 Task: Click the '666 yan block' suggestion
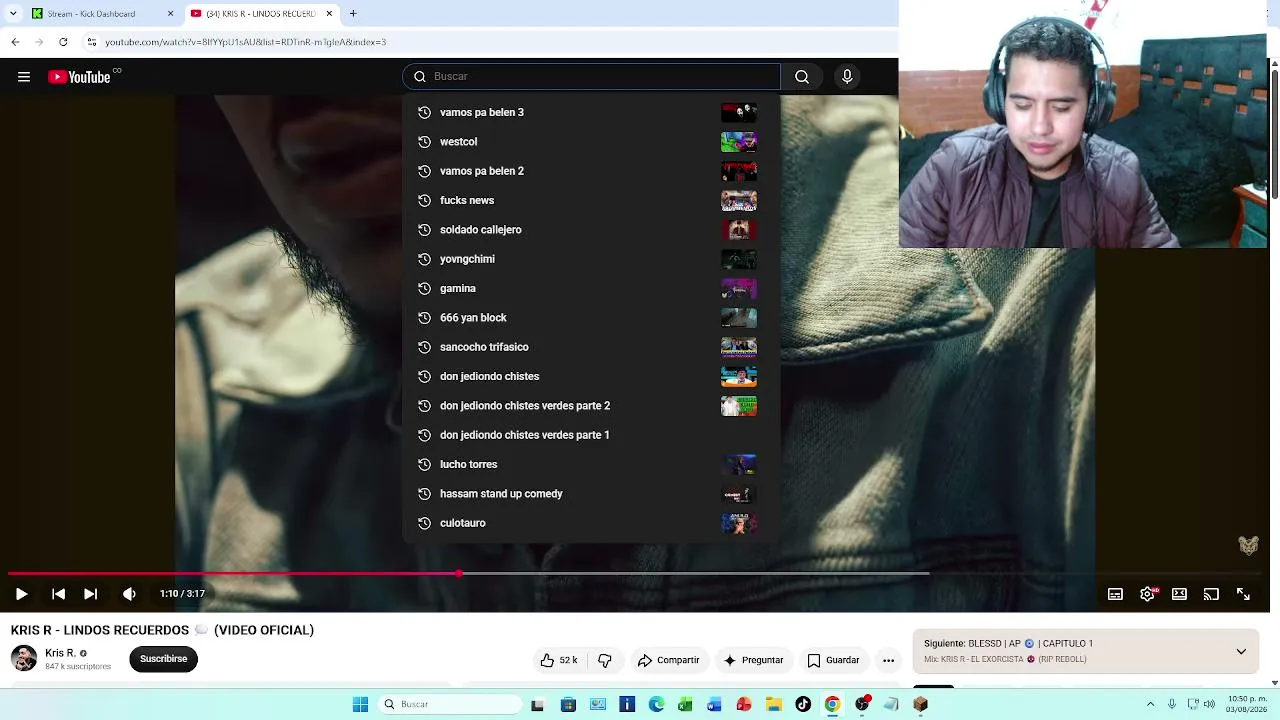[x=591, y=318]
